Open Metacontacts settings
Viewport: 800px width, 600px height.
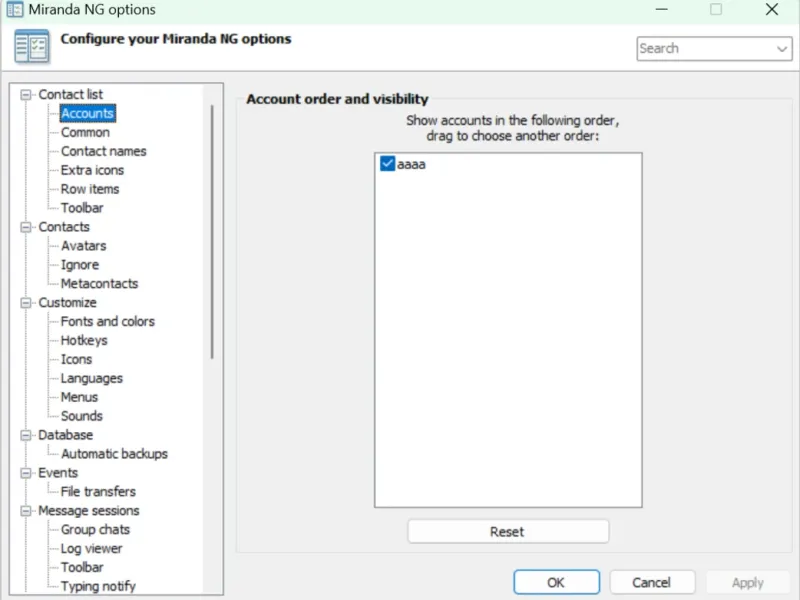click(x=99, y=283)
